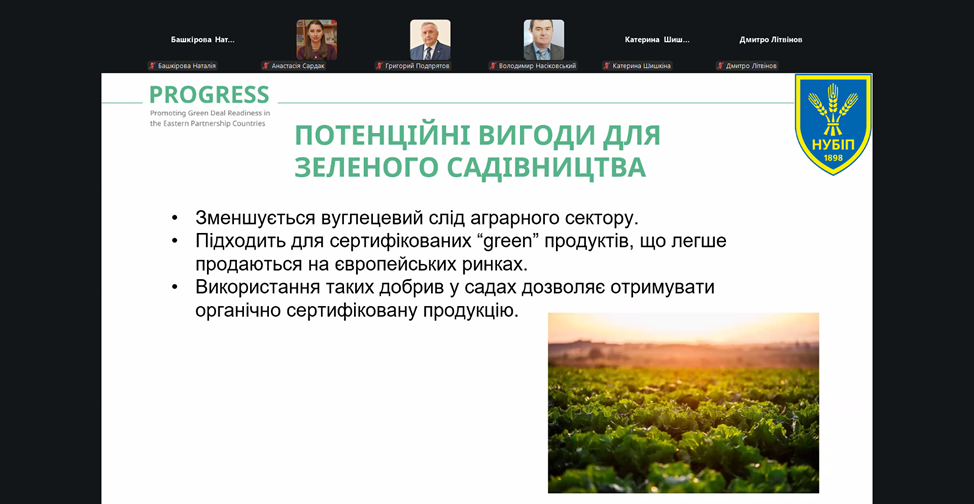This screenshot has width=974, height=504.
Task: Click muted microphone icon beside Анастасія Сардак
Action: (266, 66)
